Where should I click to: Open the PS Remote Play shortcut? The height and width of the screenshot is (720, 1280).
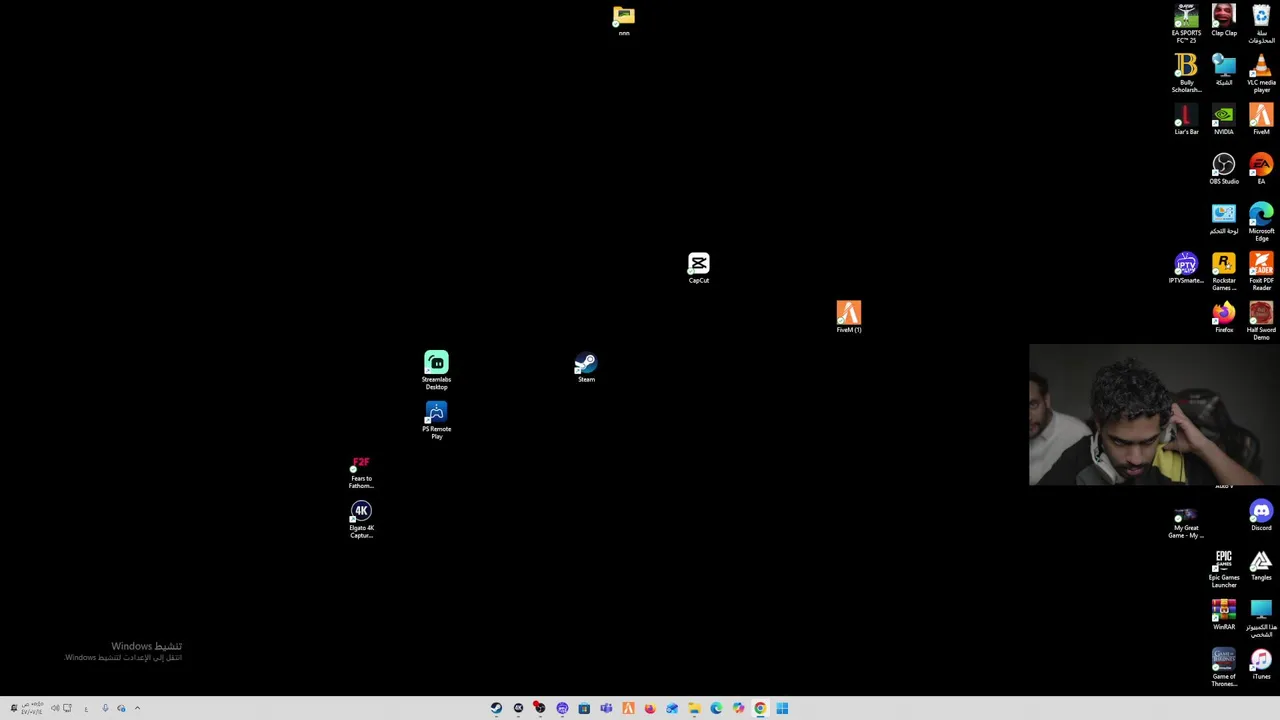[x=436, y=421]
